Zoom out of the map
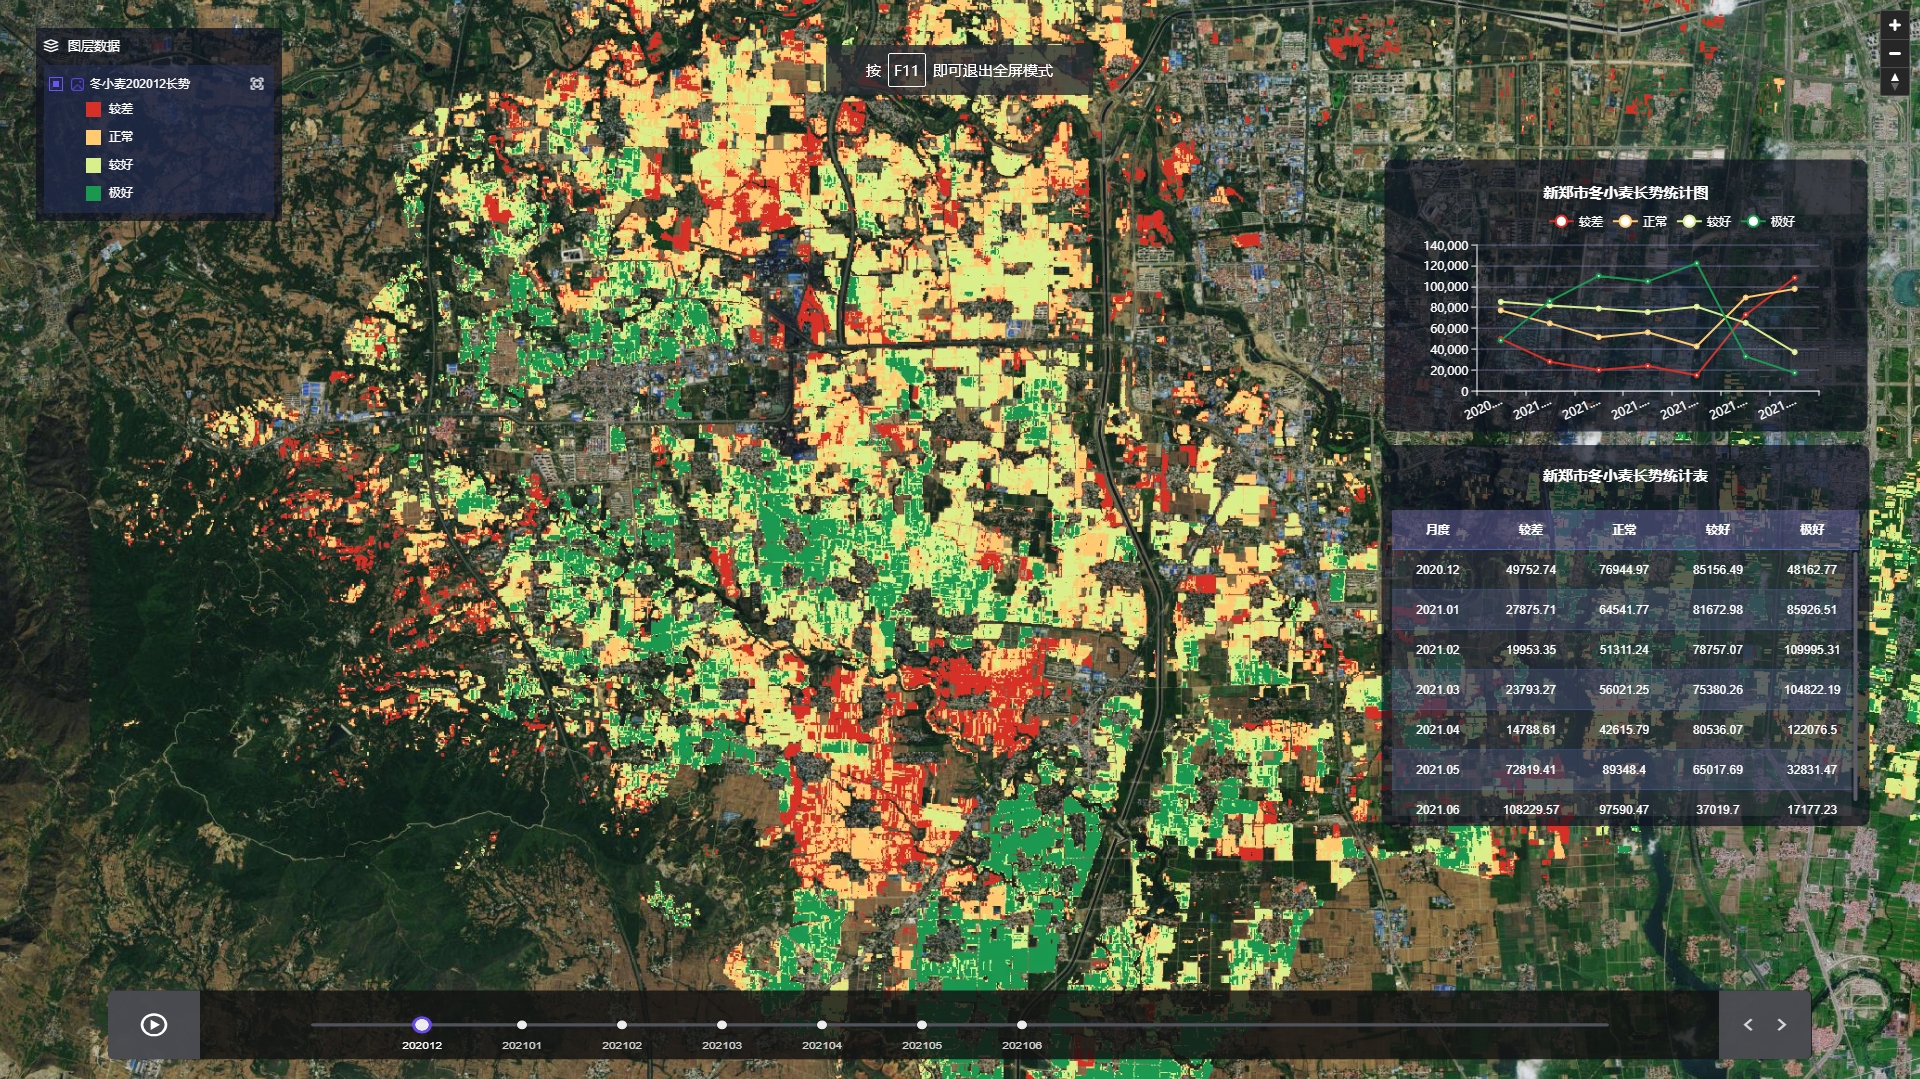 click(x=1894, y=53)
